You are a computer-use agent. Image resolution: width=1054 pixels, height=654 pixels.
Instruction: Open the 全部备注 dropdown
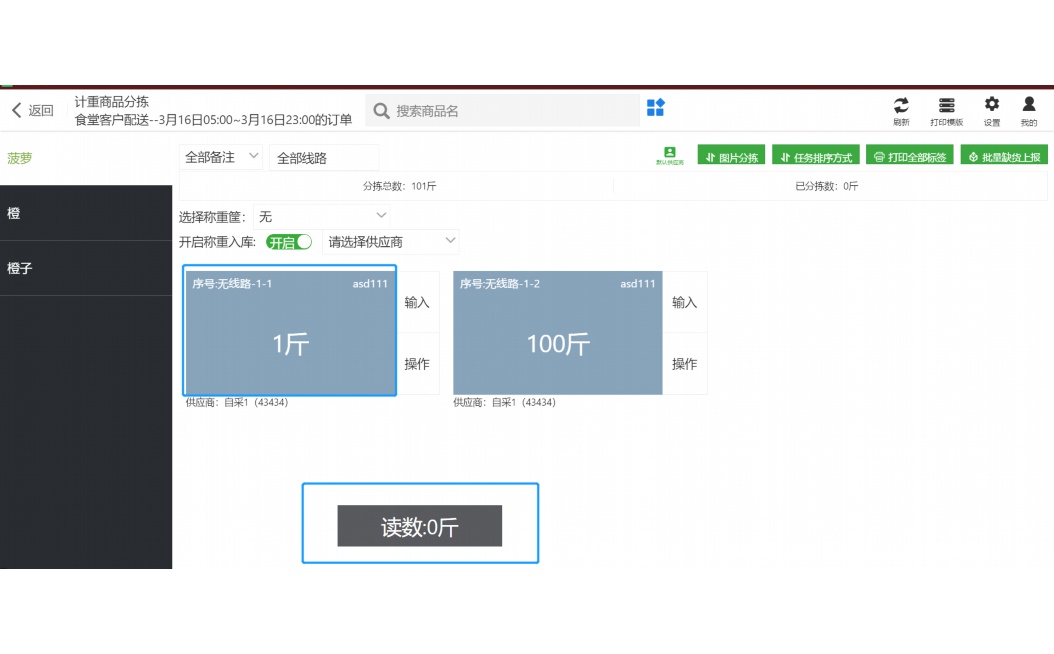click(220, 157)
